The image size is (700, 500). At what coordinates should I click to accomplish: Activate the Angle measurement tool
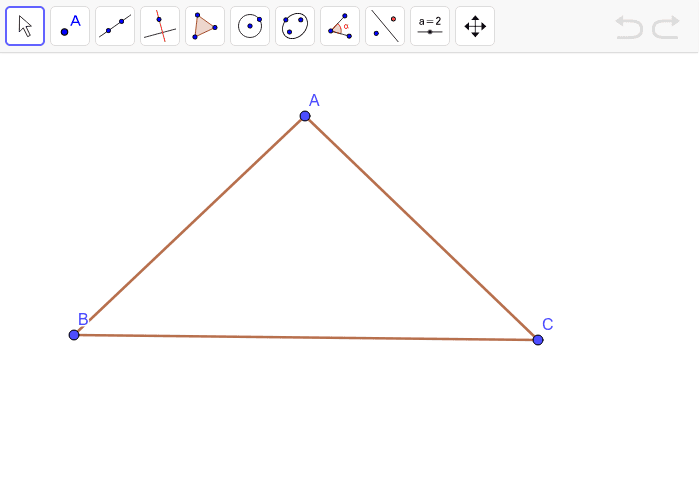340,26
